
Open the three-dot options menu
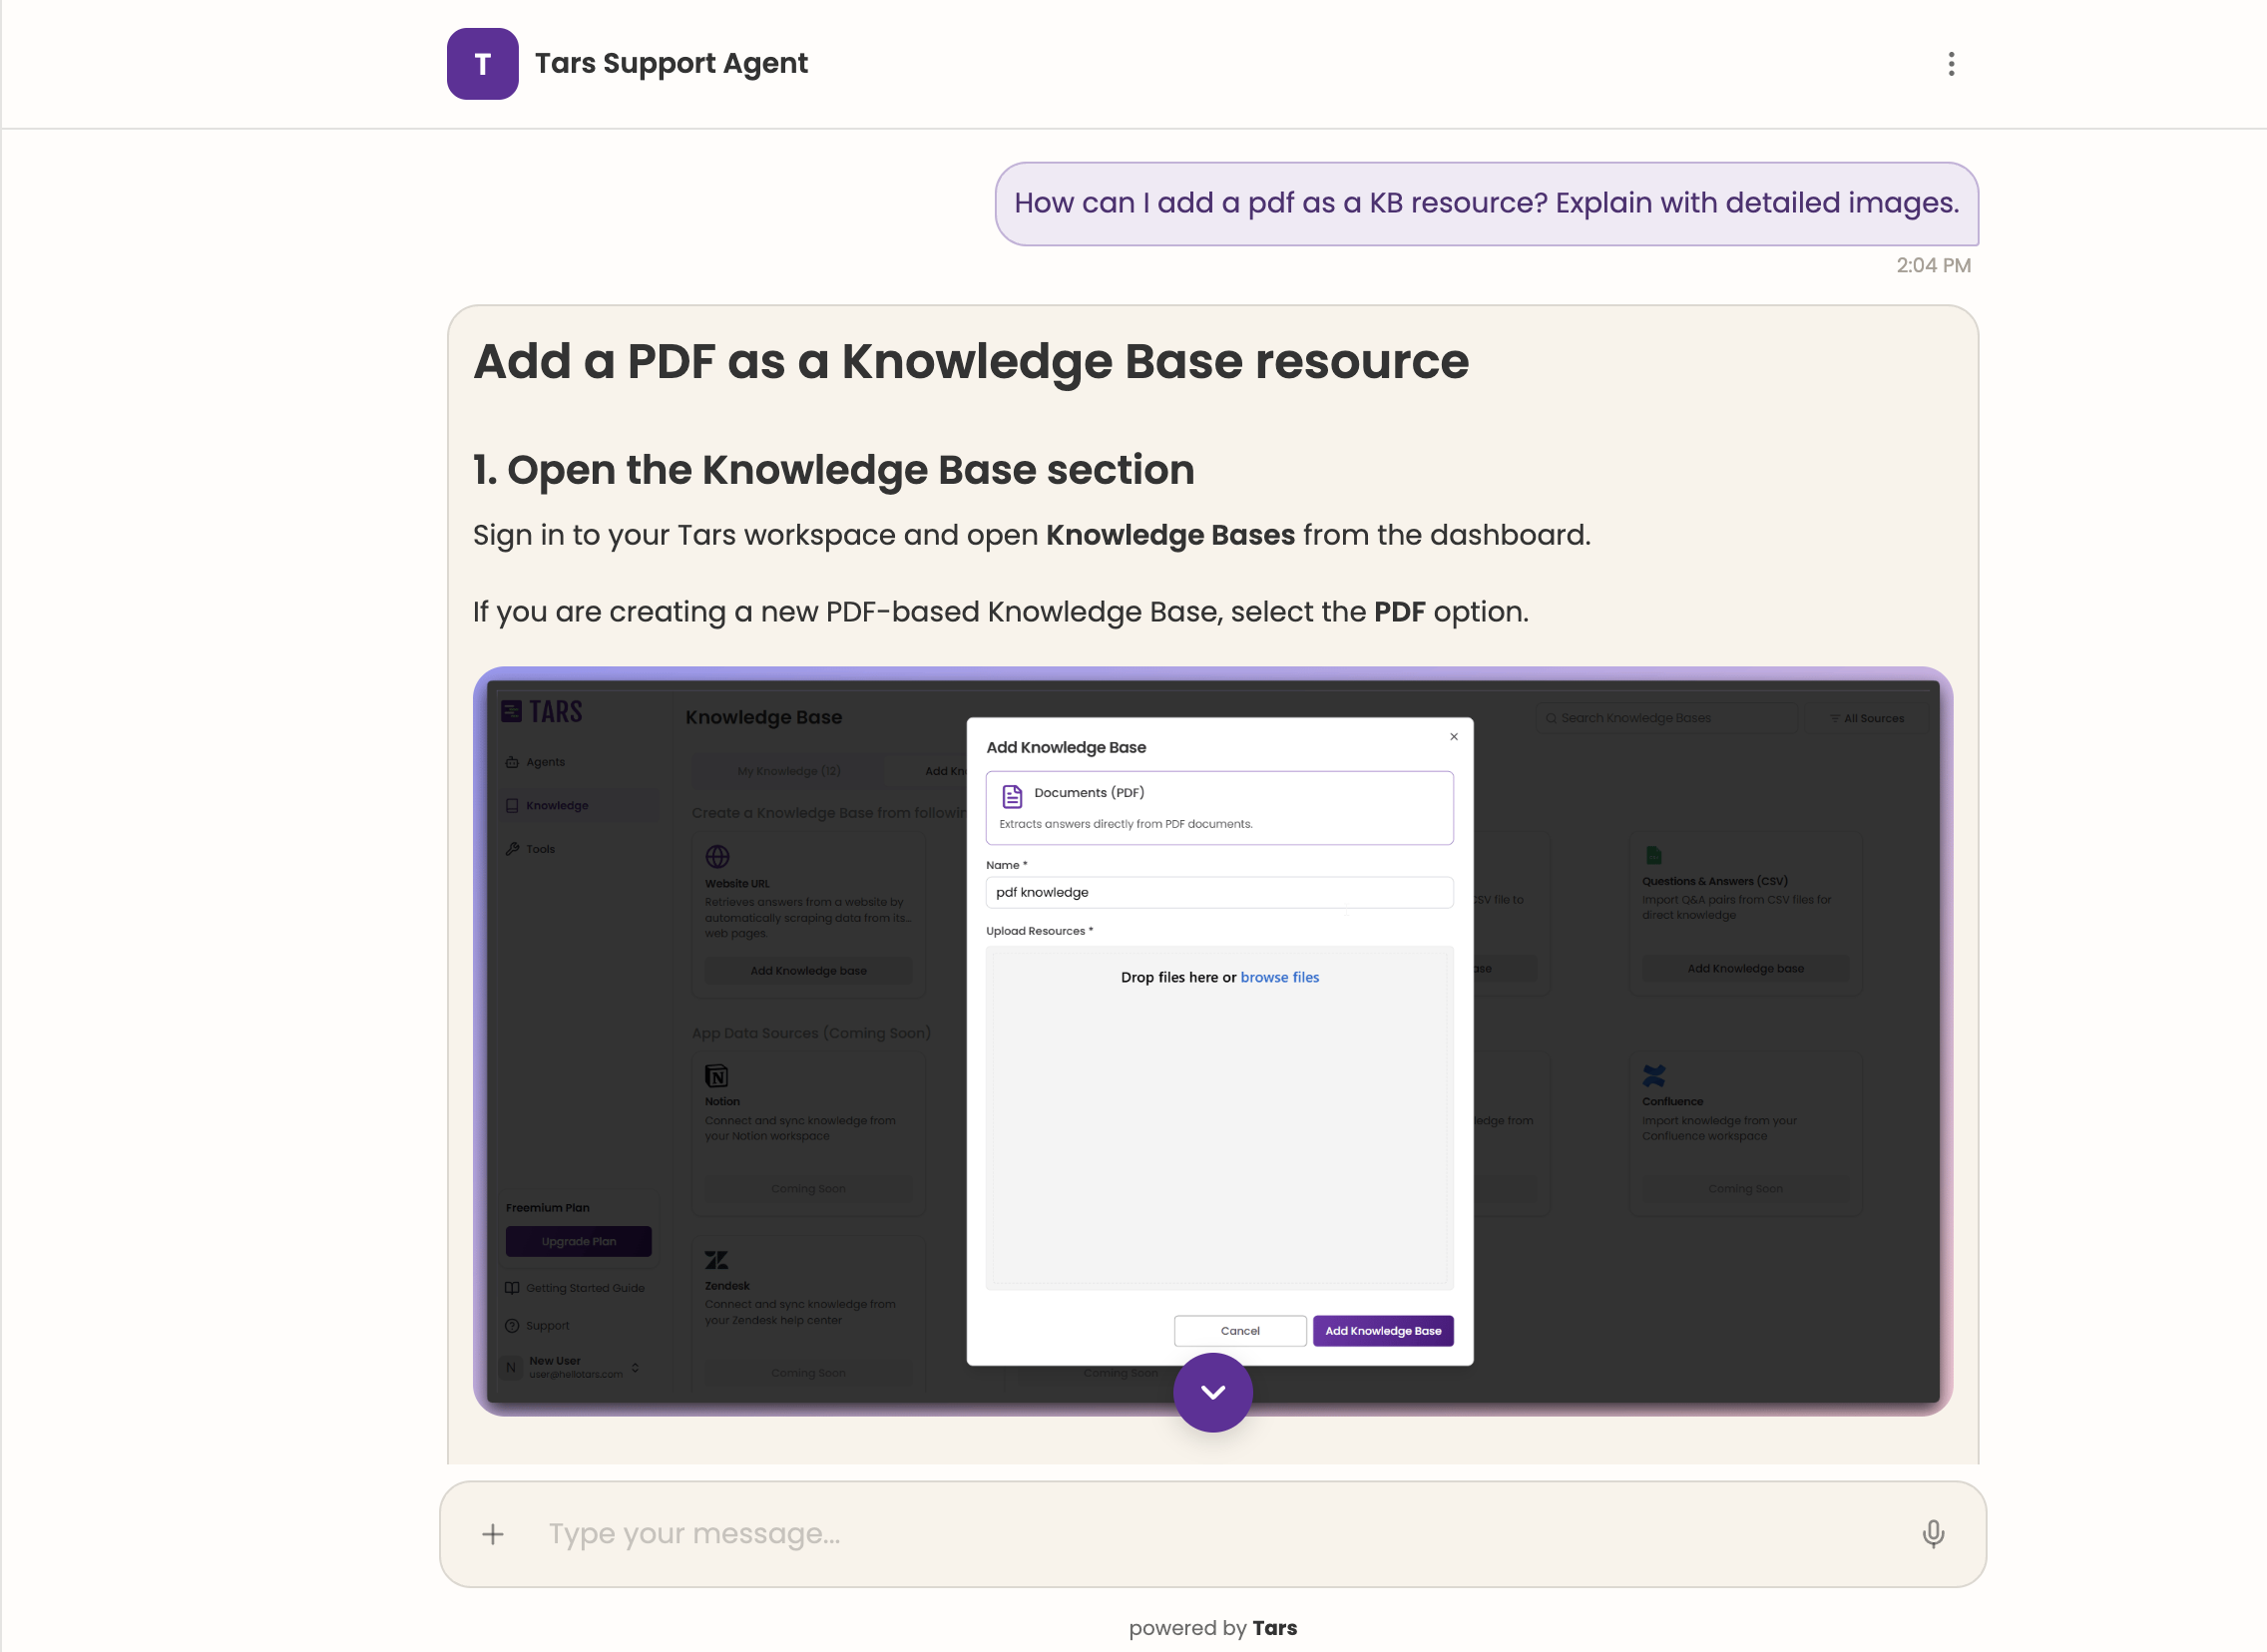tap(1951, 64)
